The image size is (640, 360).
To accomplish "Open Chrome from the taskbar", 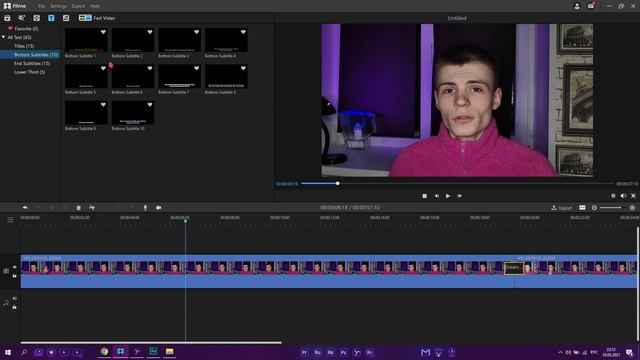I will click(104, 351).
